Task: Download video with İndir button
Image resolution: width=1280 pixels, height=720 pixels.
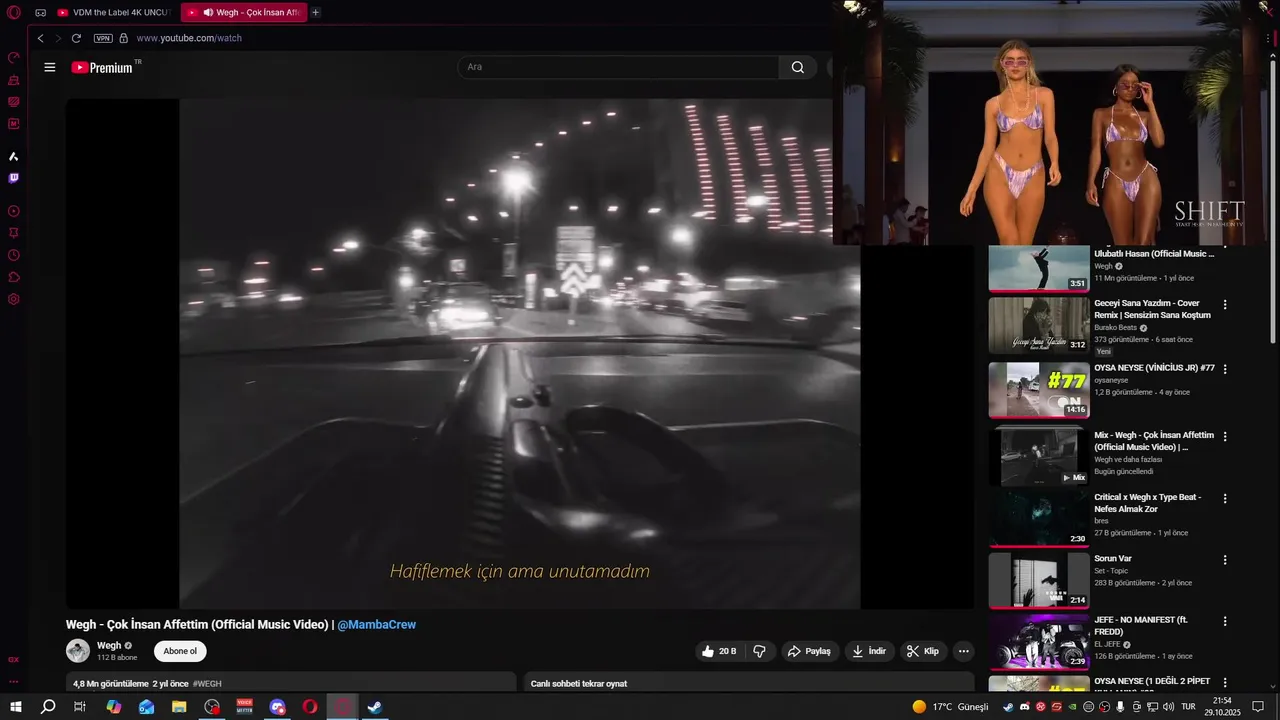Action: point(868,651)
